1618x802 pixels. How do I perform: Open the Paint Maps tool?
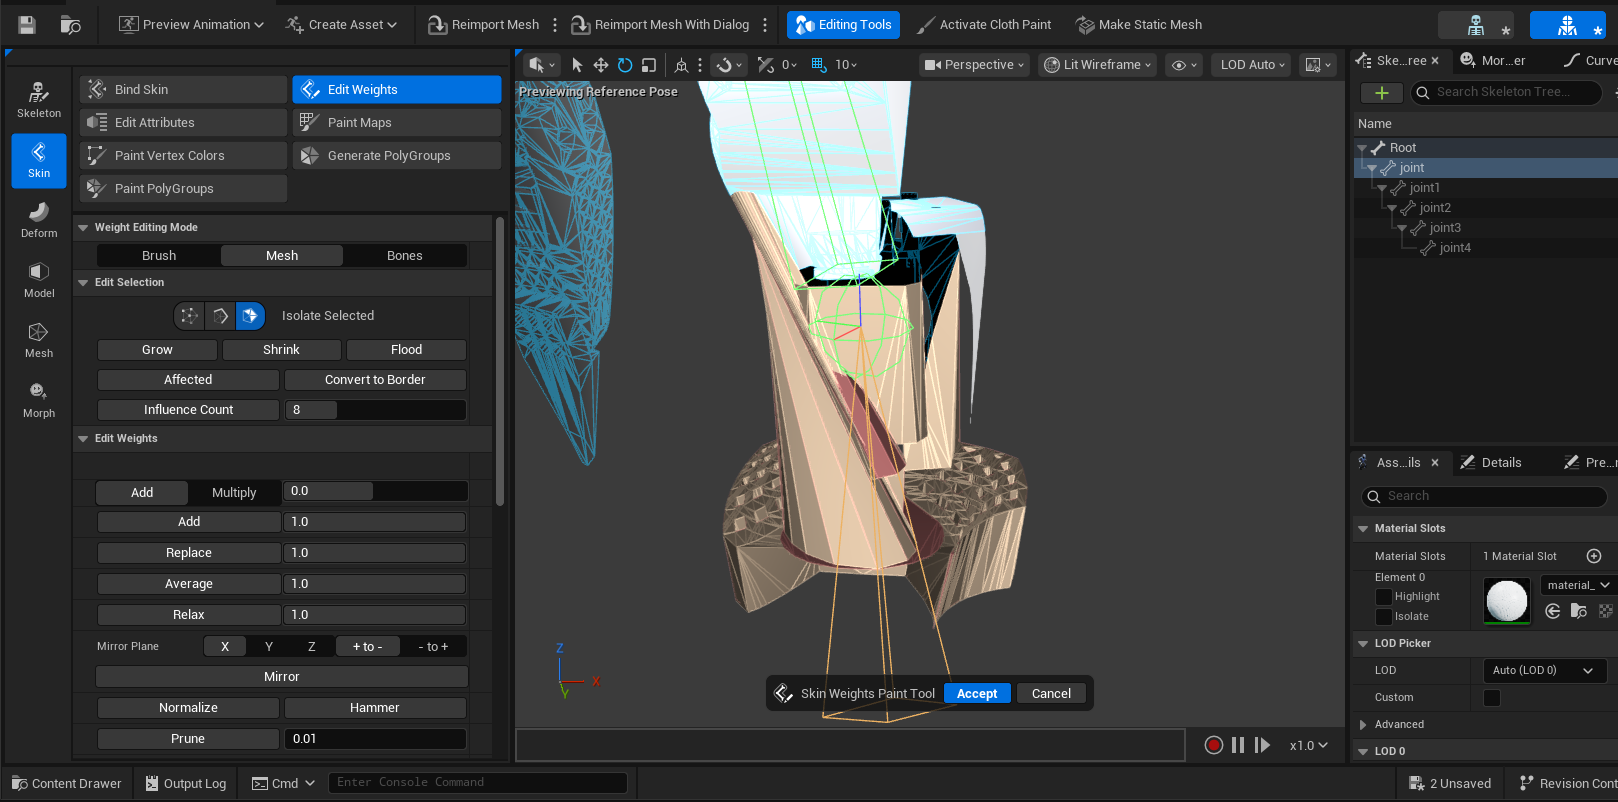point(397,123)
